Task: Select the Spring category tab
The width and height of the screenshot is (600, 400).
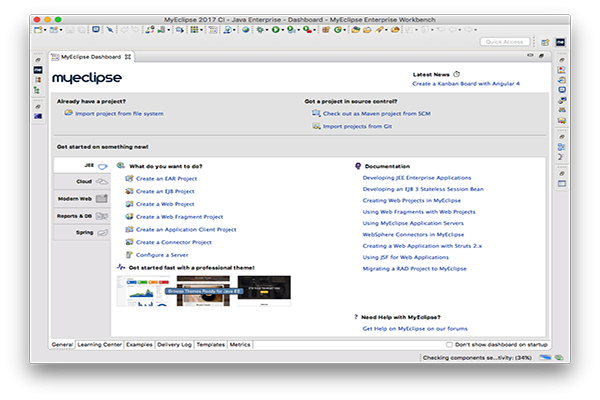Action: click(x=83, y=232)
